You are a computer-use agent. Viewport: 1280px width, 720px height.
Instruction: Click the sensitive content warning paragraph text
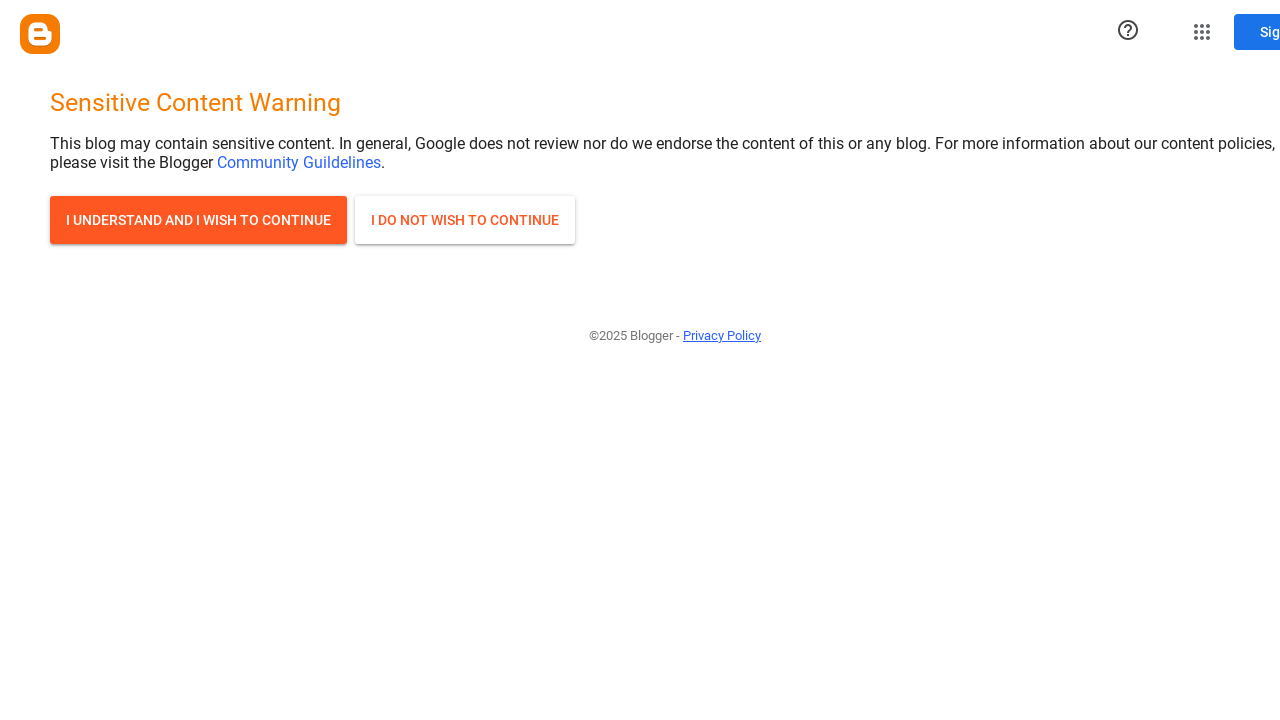click(600, 144)
